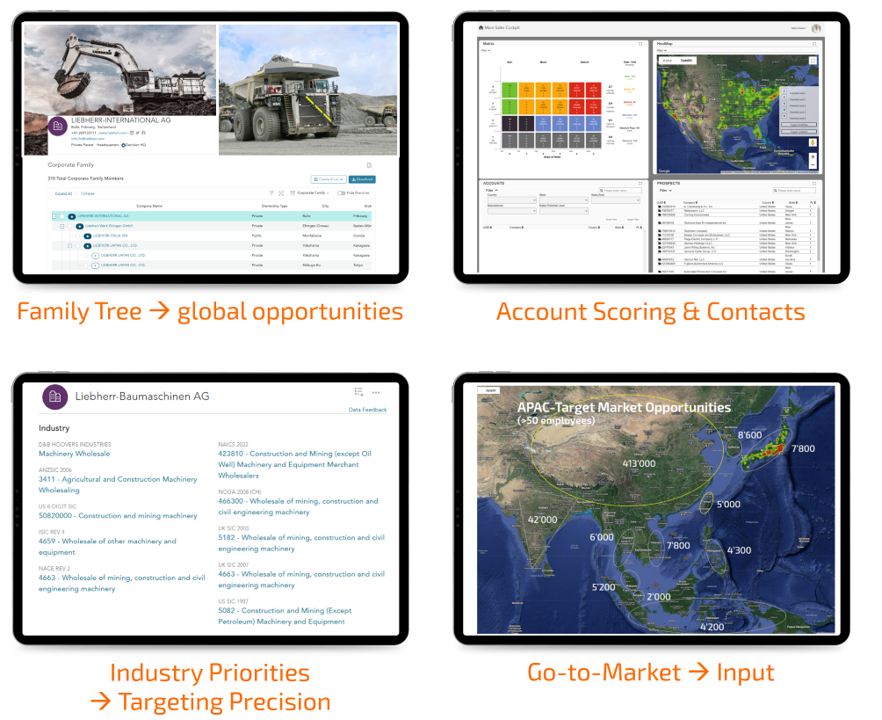Click the purple Liebherr-International AG company logo

(57, 126)
